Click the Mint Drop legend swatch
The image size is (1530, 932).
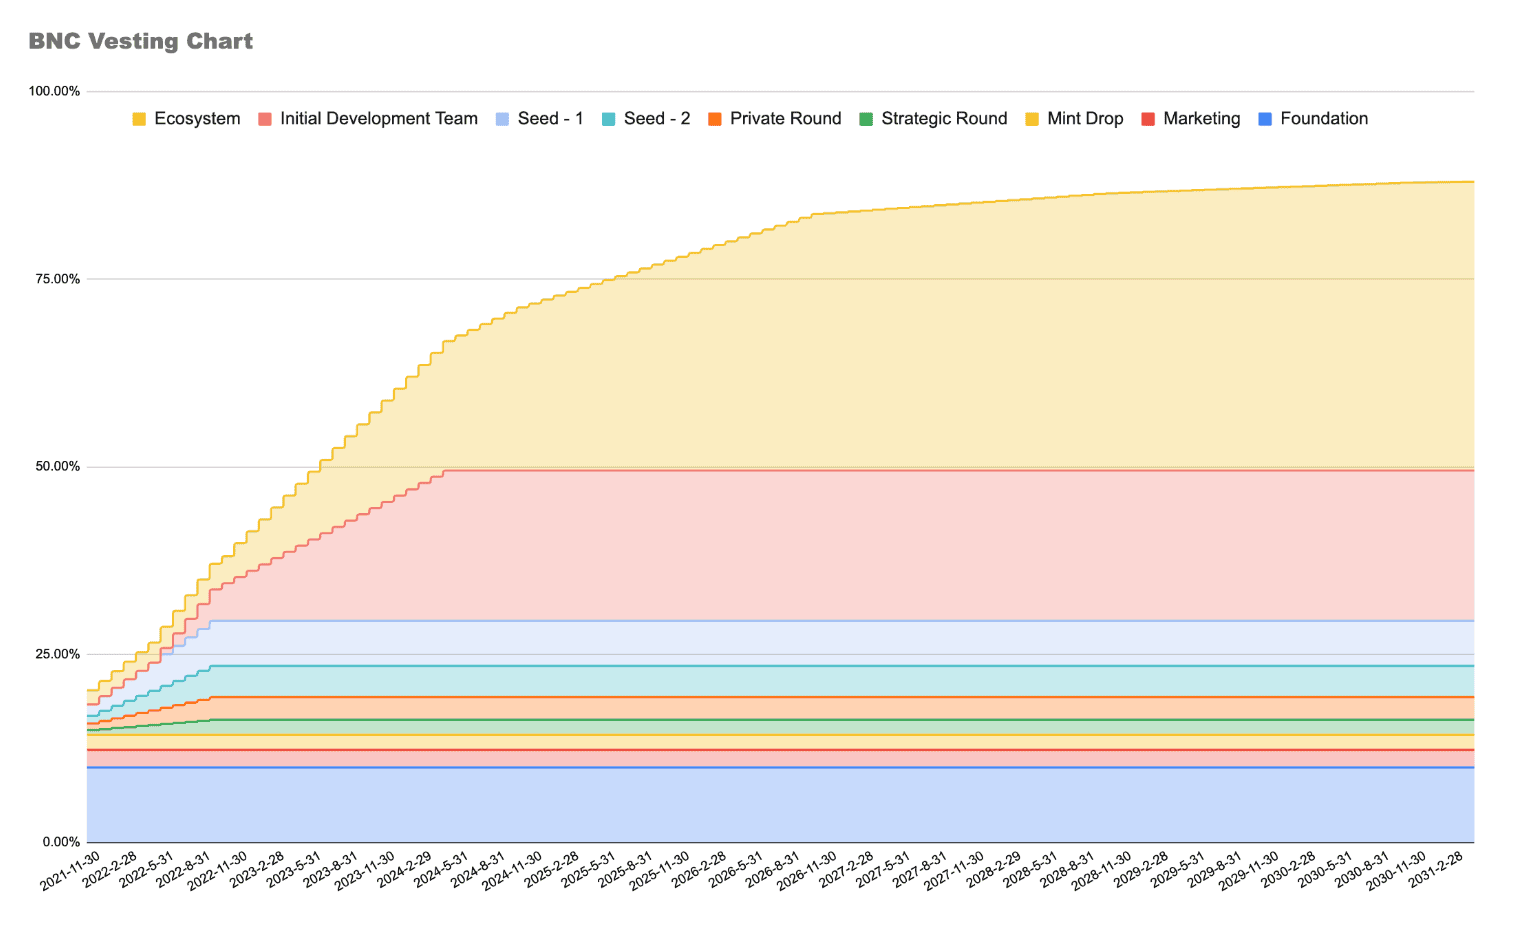(1032, 119)
